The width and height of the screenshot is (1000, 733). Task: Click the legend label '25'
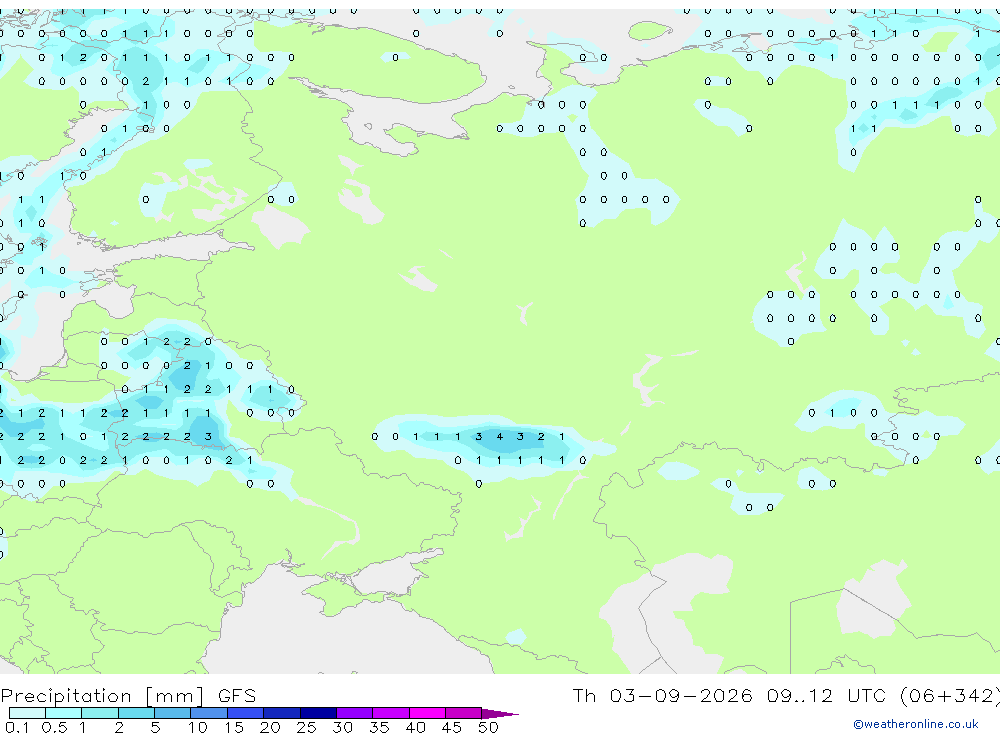[306, 727]
